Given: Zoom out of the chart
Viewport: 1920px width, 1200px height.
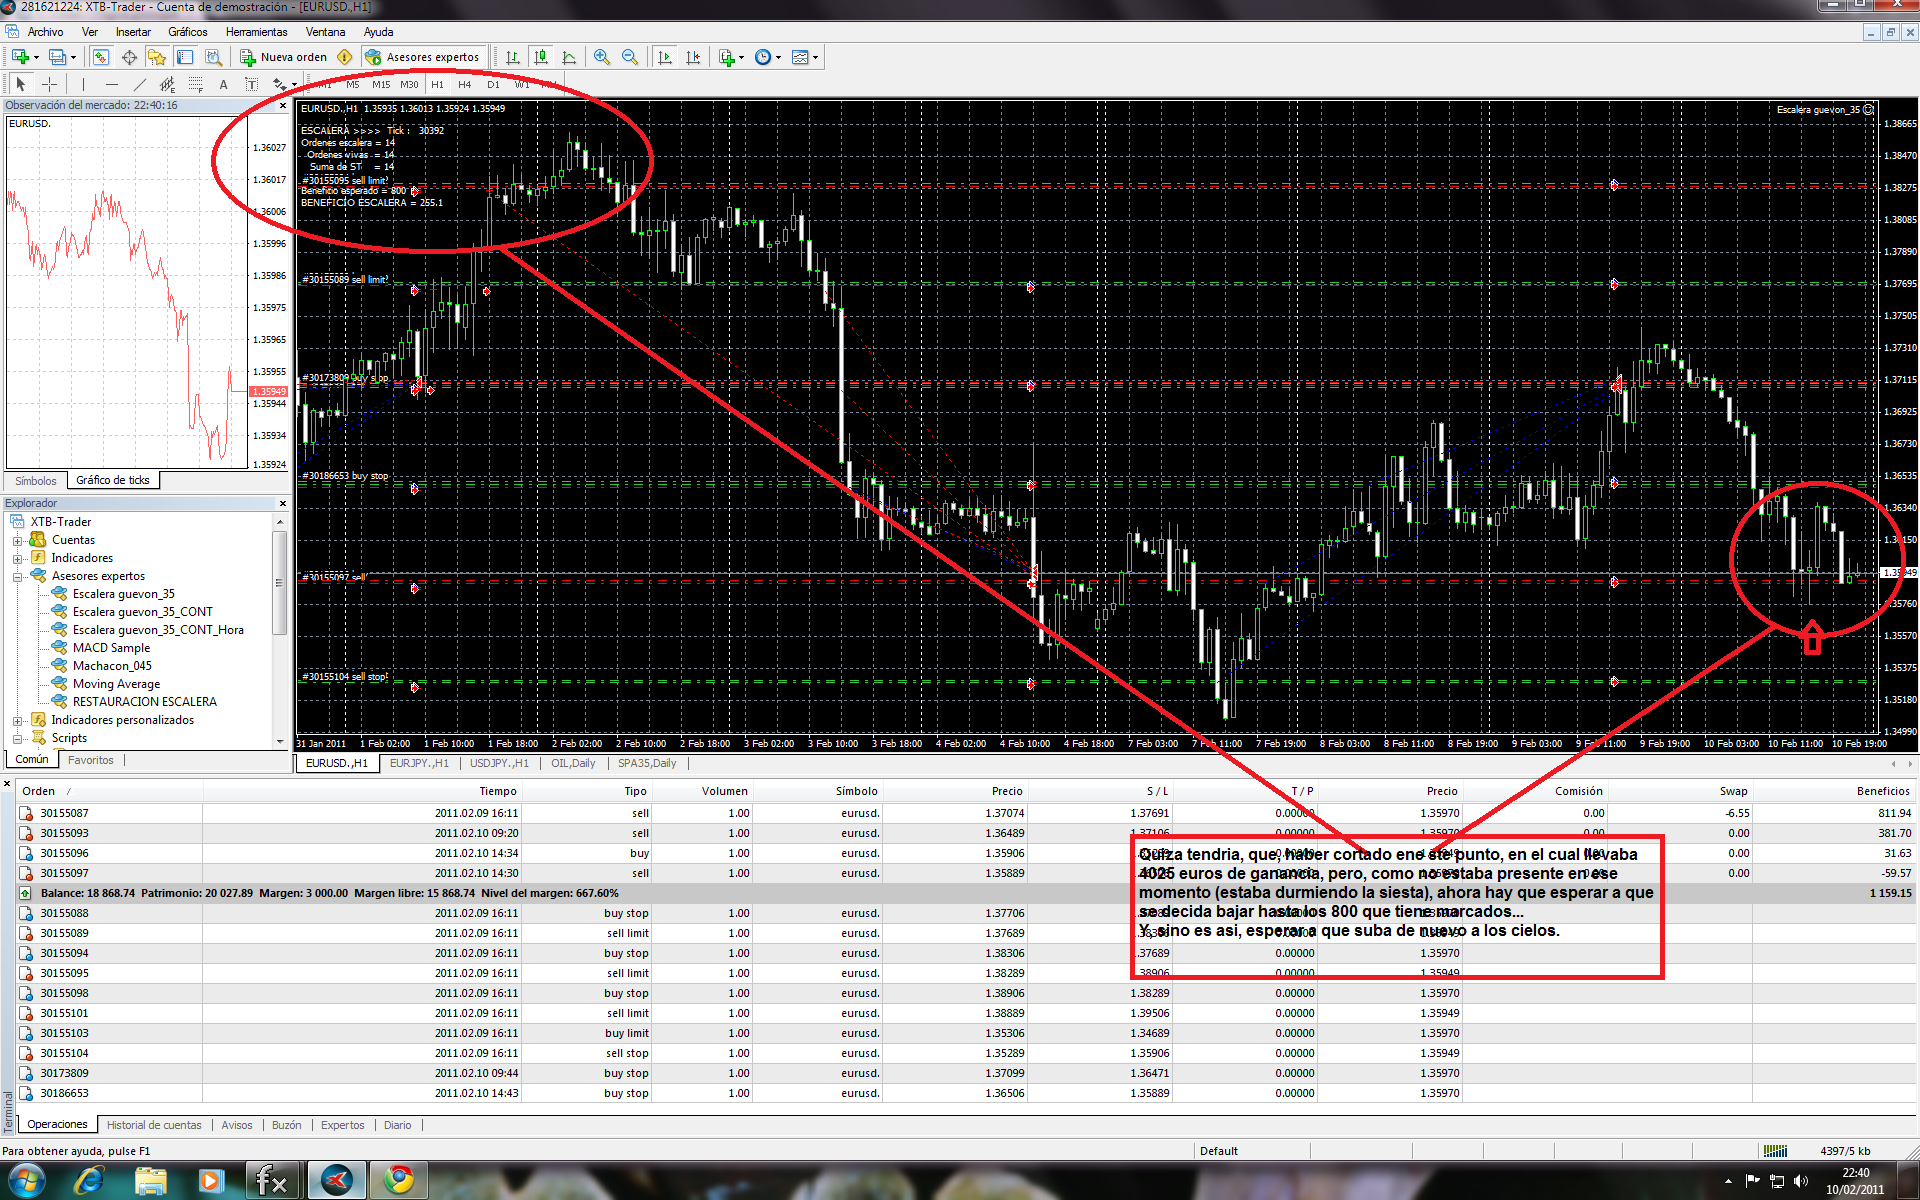Looking at the screenshot, I should pyautogui.click(x=630, y=57).
